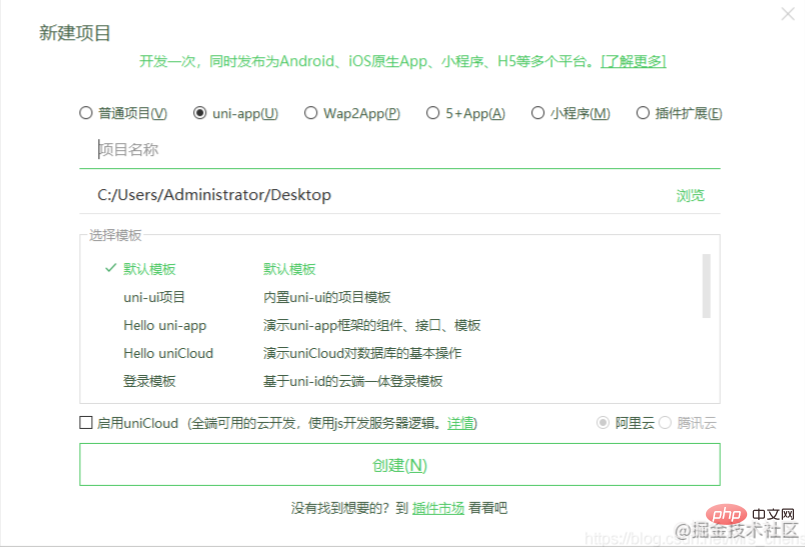Click description 内置uni-ui的项目模板
The width and height of the screenshot is (805, 547).
(x=327, y=297)
